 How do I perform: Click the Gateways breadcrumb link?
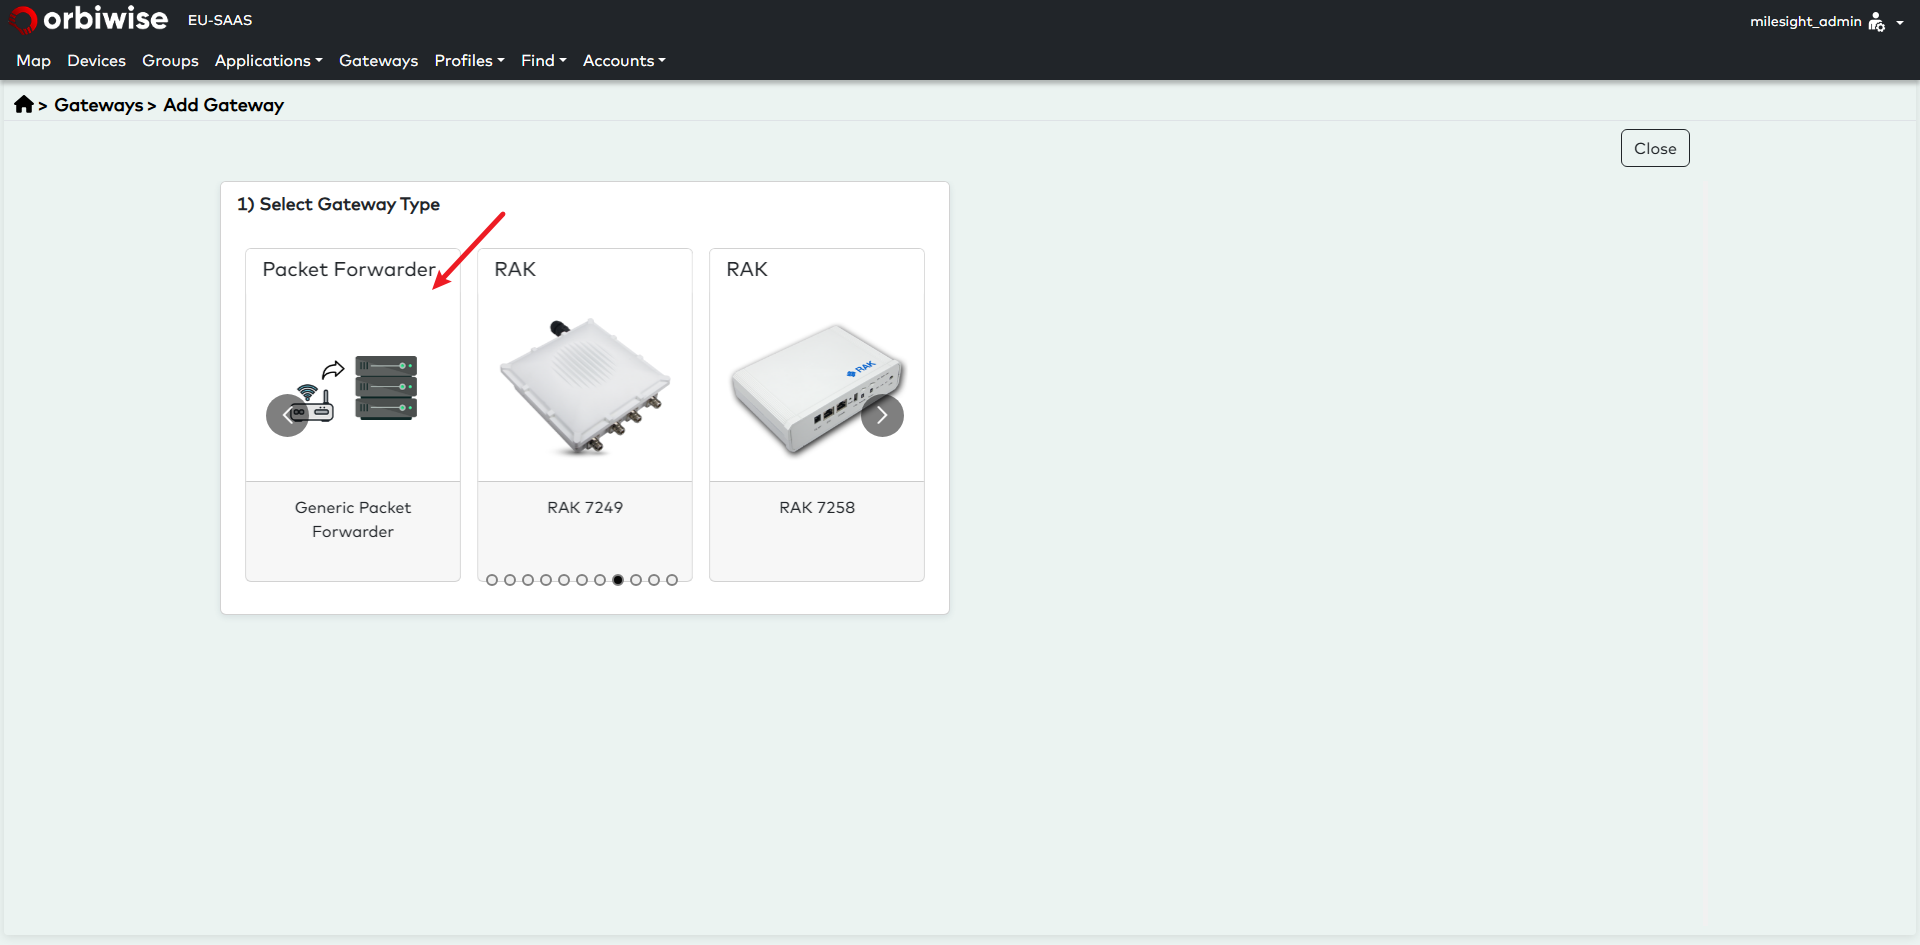[x=99, y=105]
